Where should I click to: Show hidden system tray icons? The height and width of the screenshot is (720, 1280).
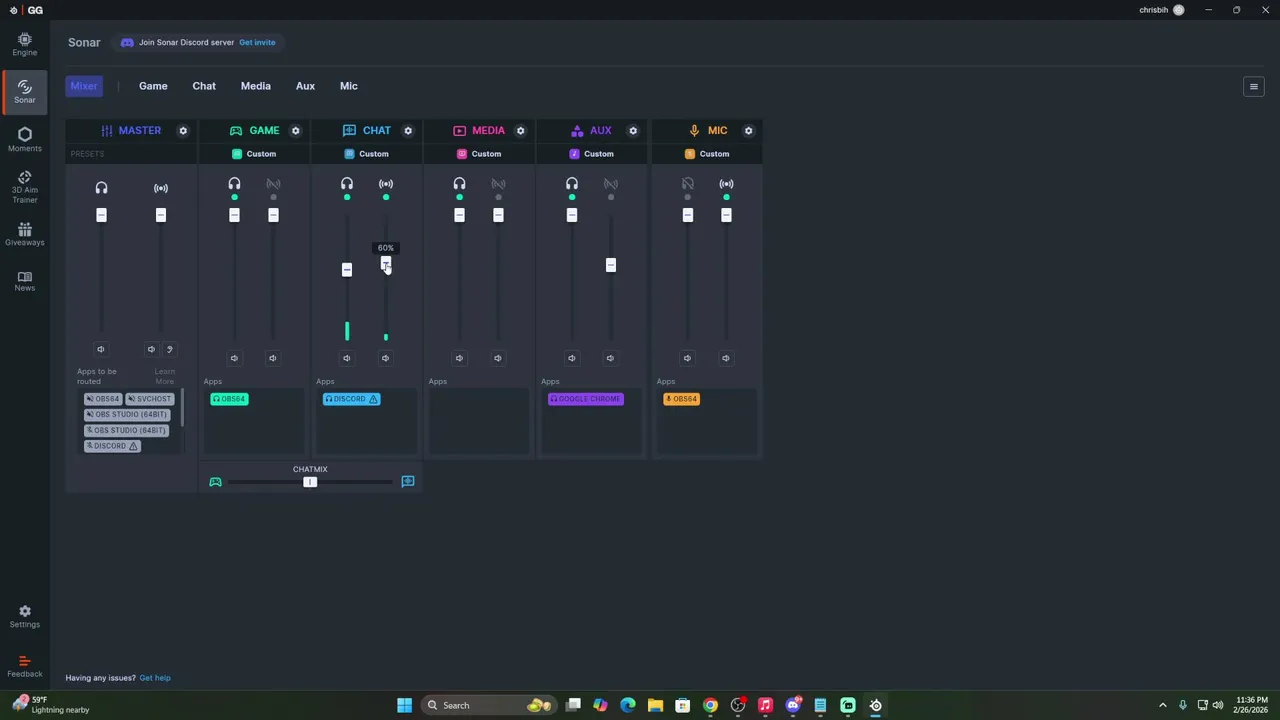pos(1162,705)
